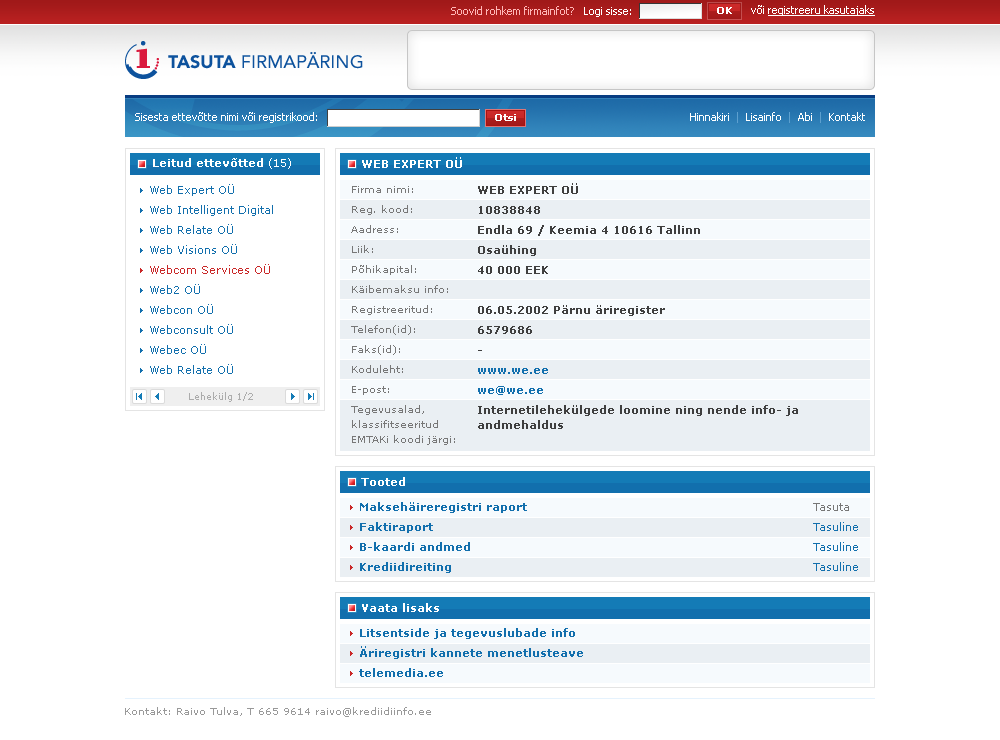Click Lehekülg 1/2 page indicator
The width and height of the screenshot is (1000, 740).
tap(221, 396)
